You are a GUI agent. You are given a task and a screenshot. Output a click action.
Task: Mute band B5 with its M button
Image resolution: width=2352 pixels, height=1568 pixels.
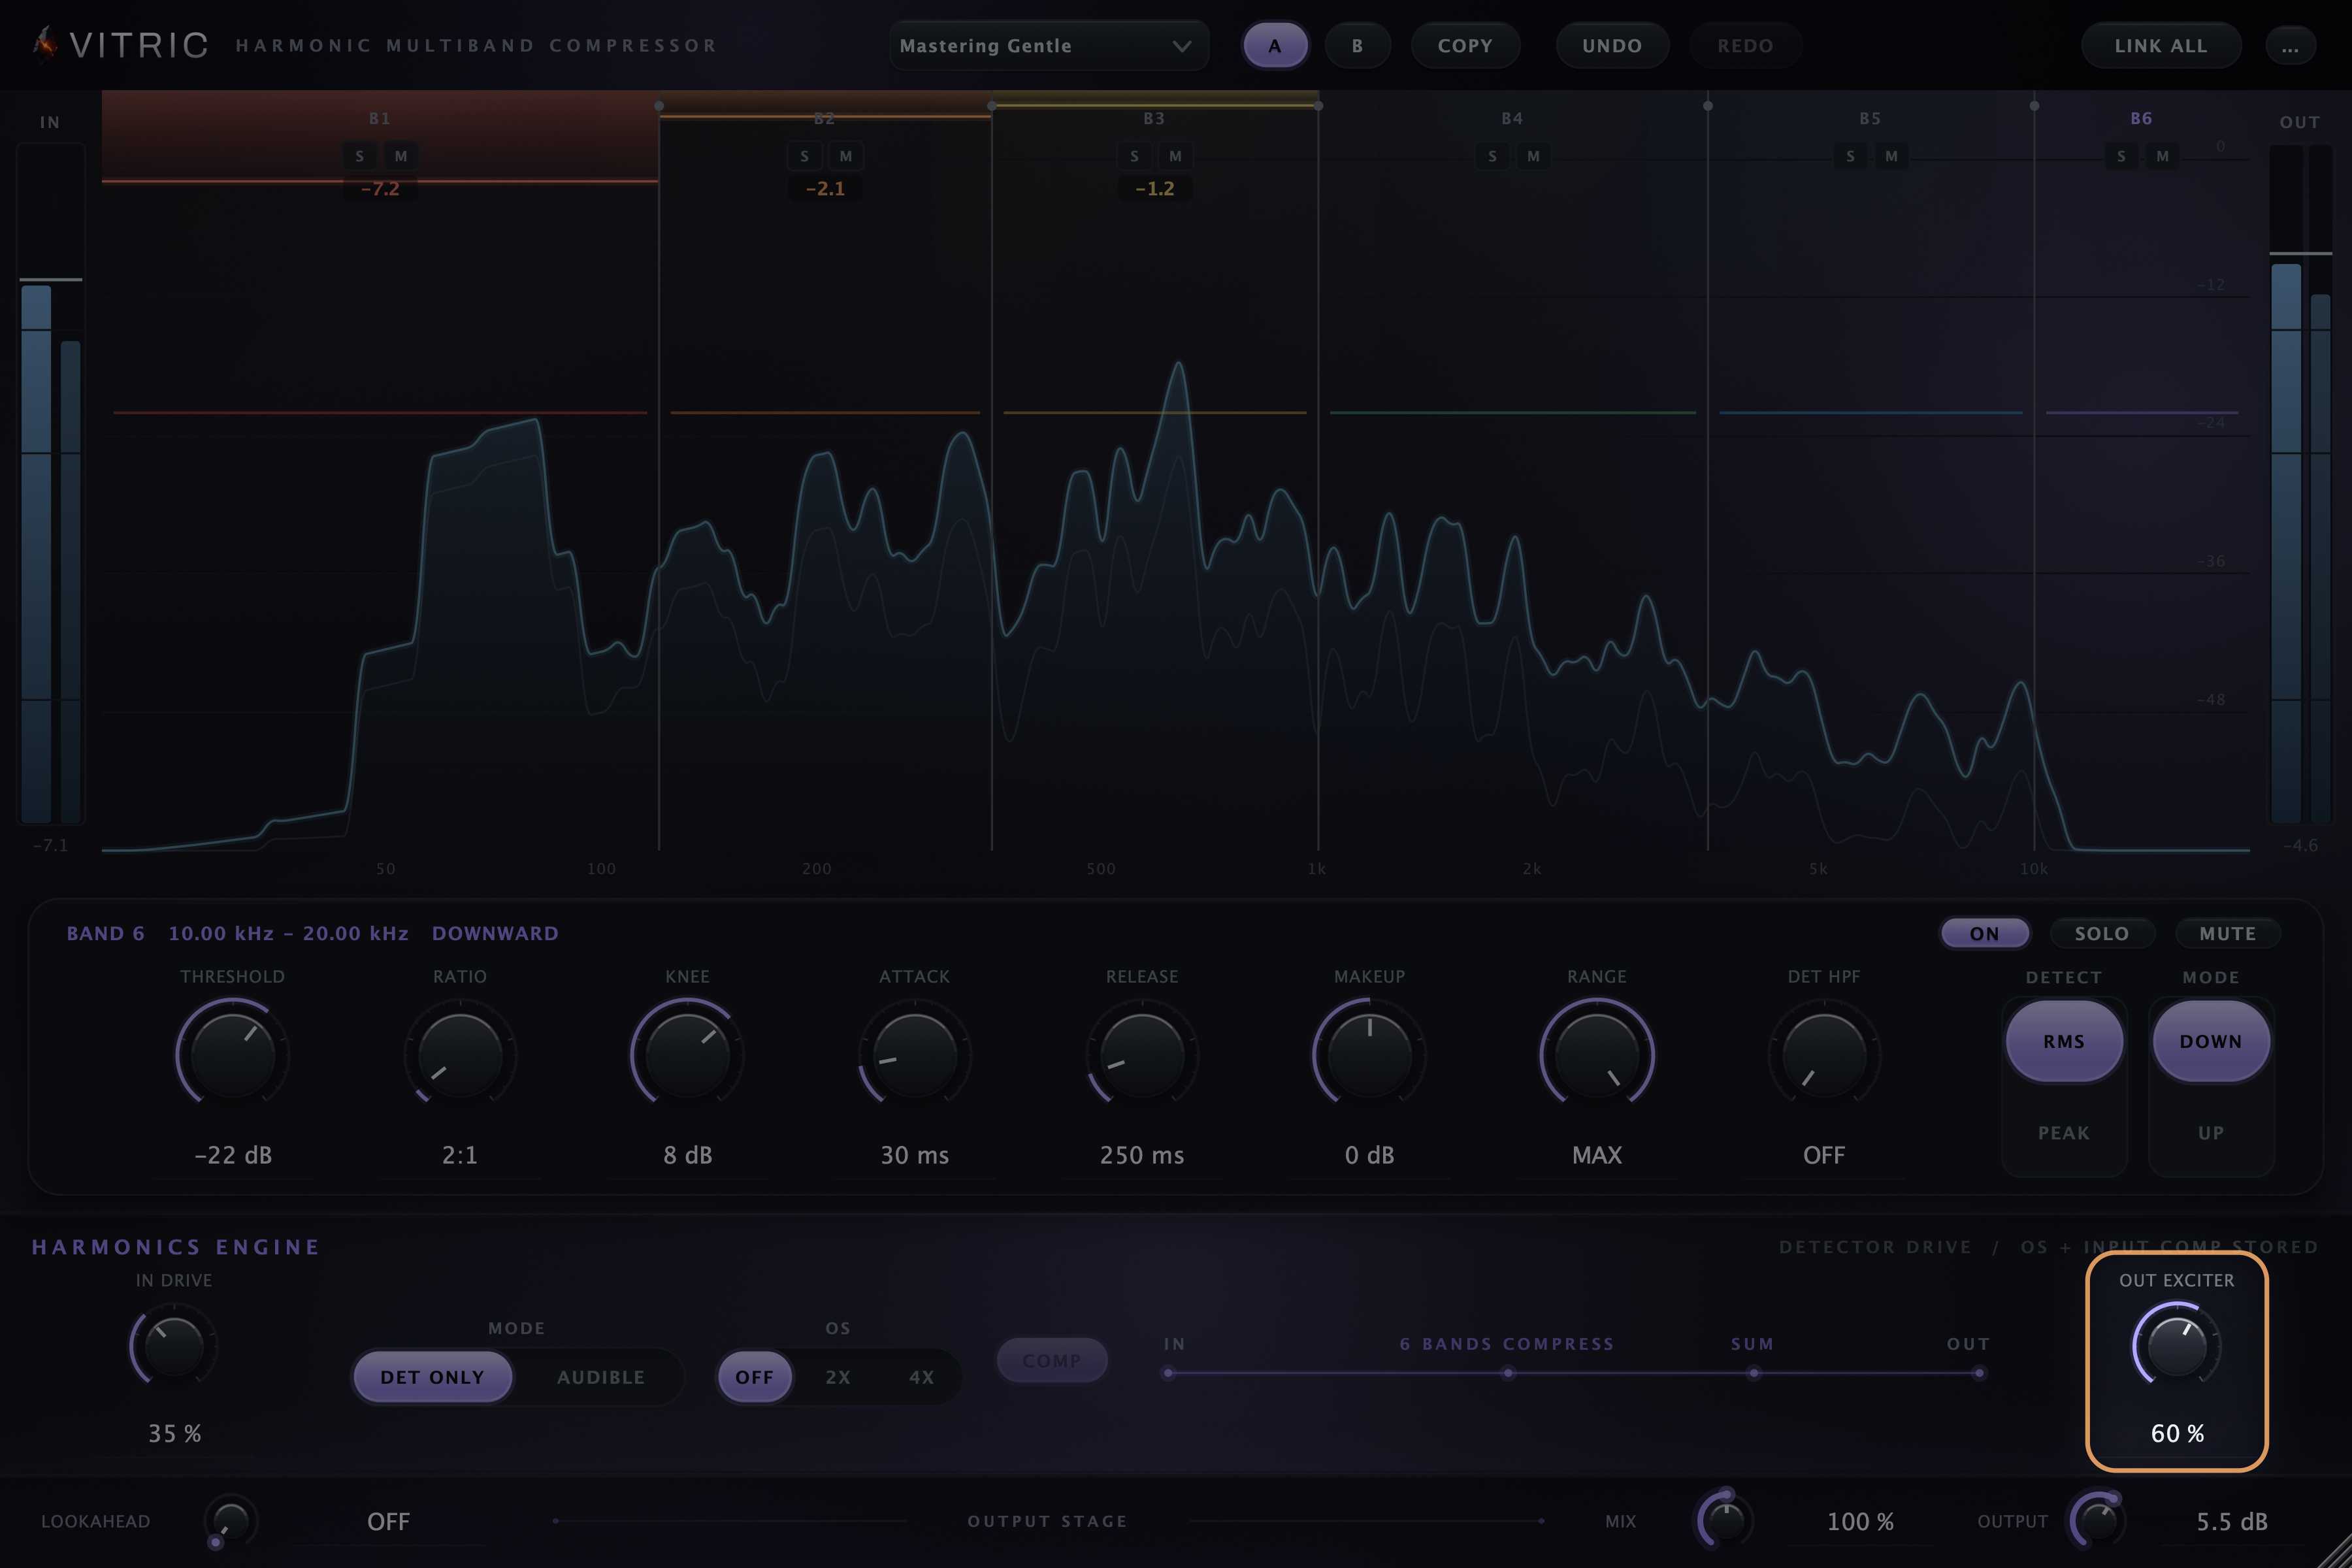pyautogui.click(x=1891, y=156)
